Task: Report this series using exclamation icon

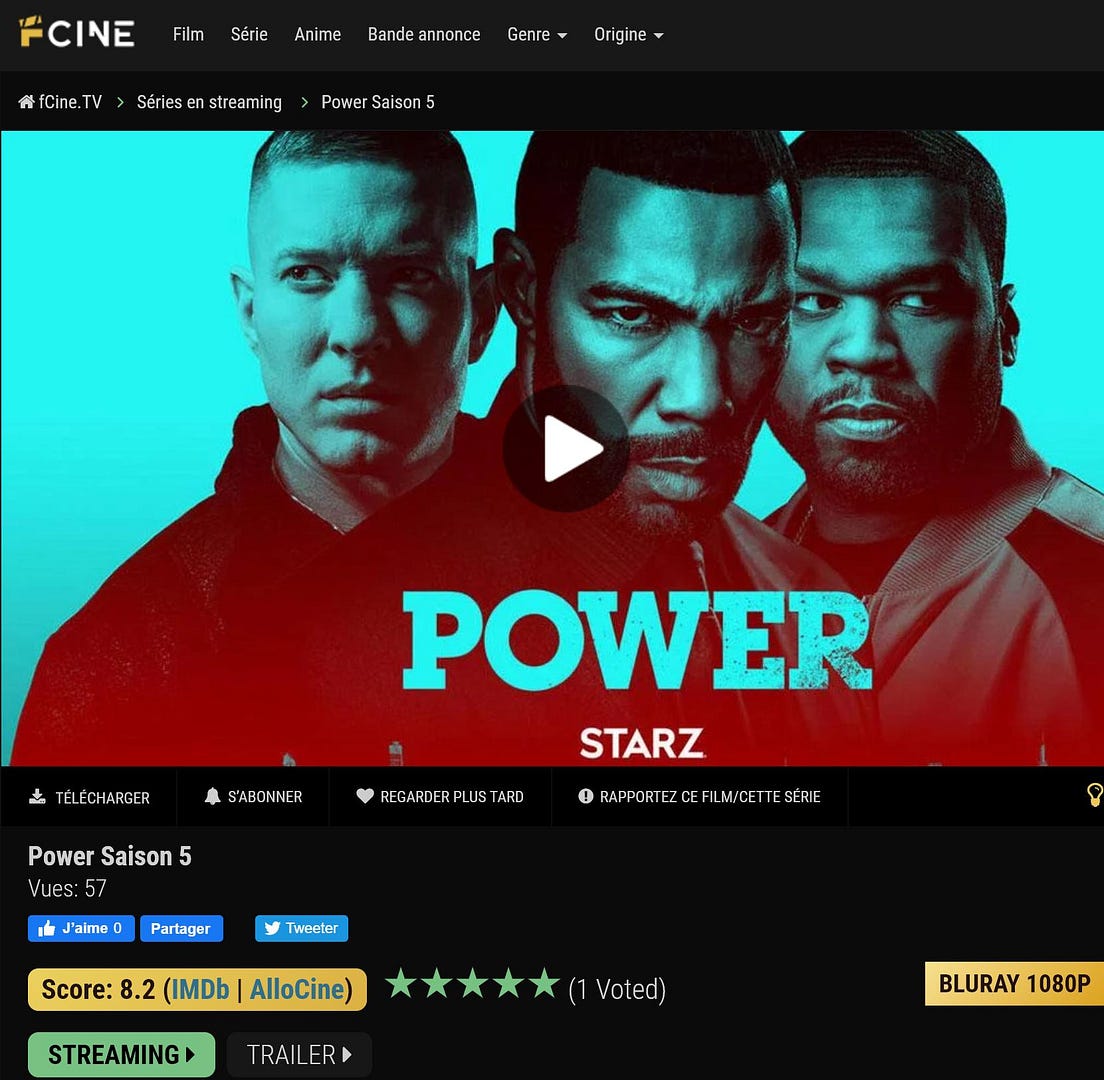Action: point(586,796)
